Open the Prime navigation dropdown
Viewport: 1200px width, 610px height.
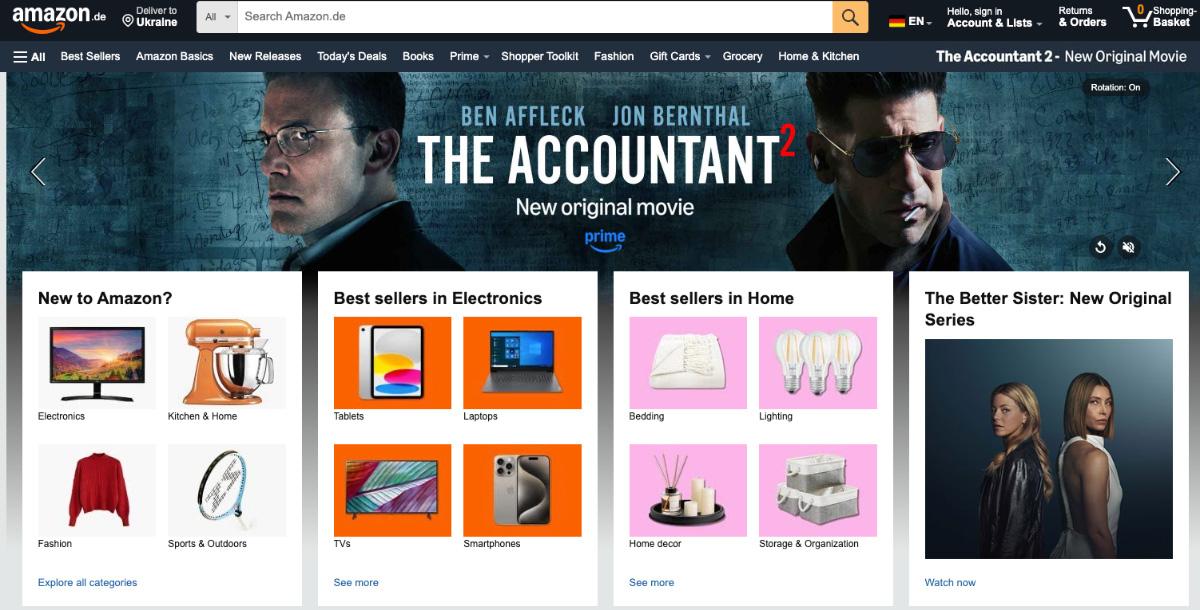[x=469, y=57]
